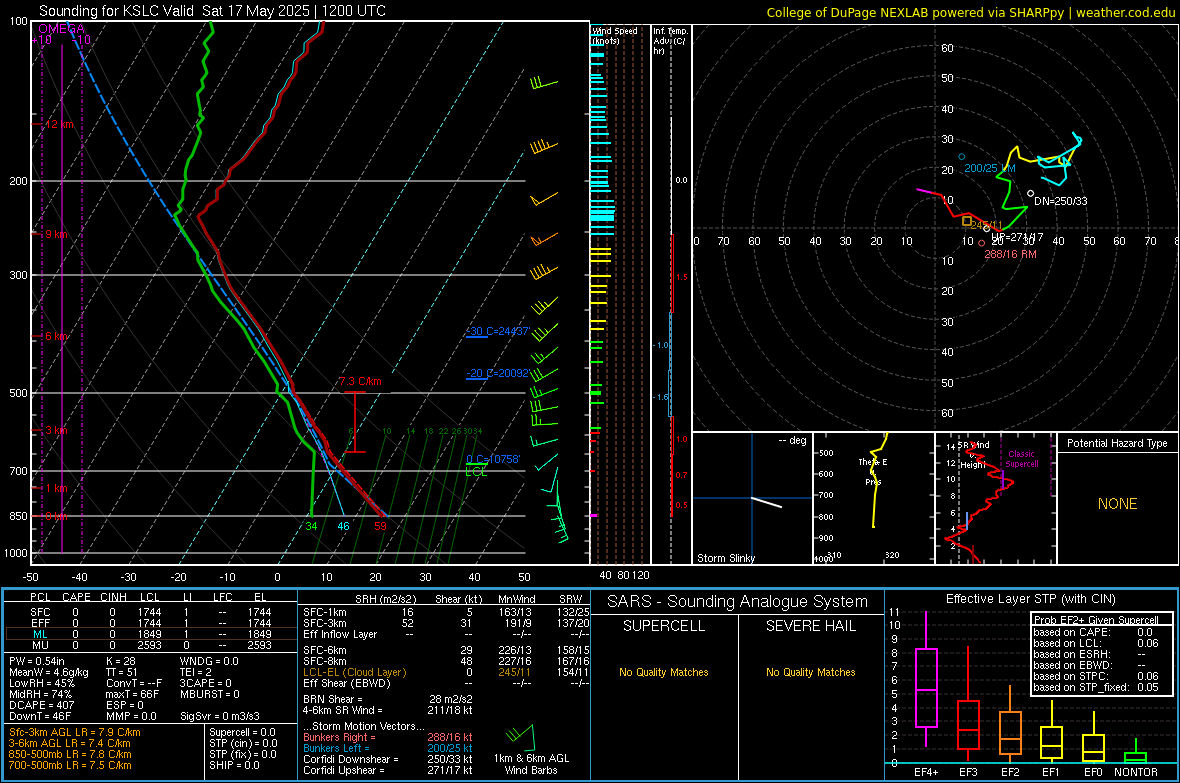Click the Corfidi Downshear = 250/33 kt line

(x=388, y=760)
